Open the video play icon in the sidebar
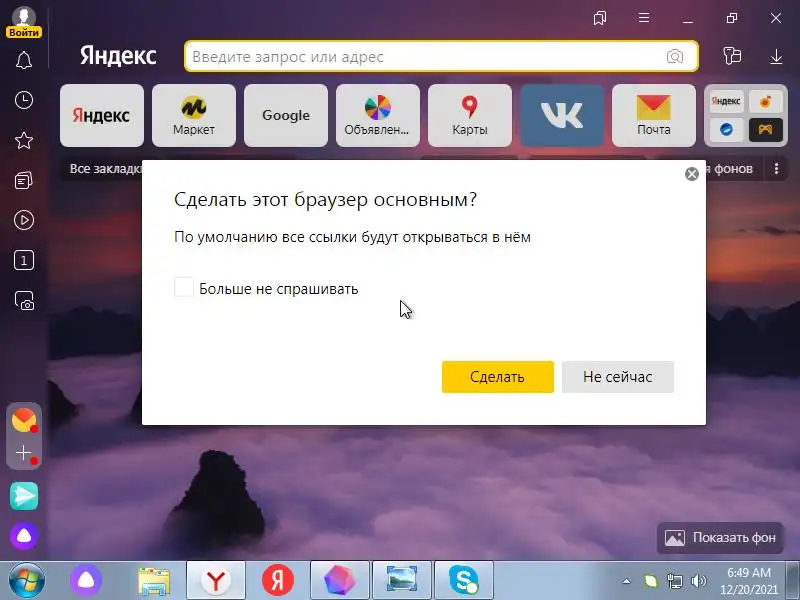 point(23,220)
